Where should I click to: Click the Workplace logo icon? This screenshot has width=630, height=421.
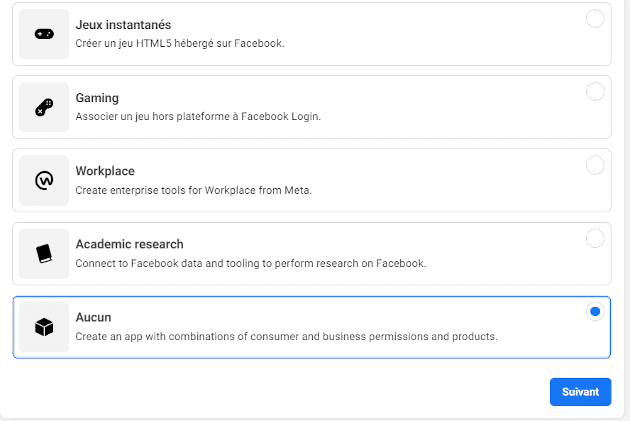(x=44, y=180)
